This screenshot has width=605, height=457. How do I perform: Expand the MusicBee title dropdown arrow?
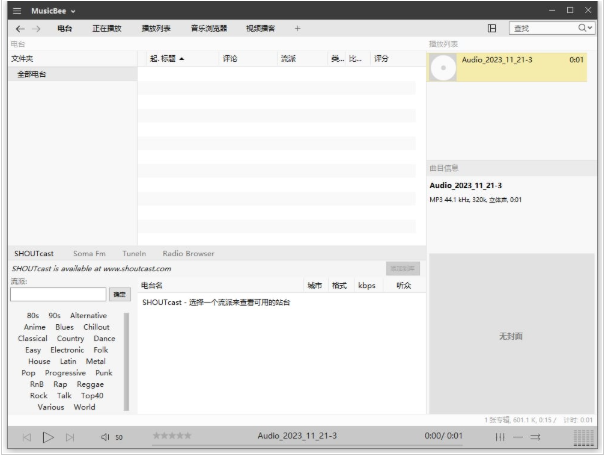click(73, 10)
